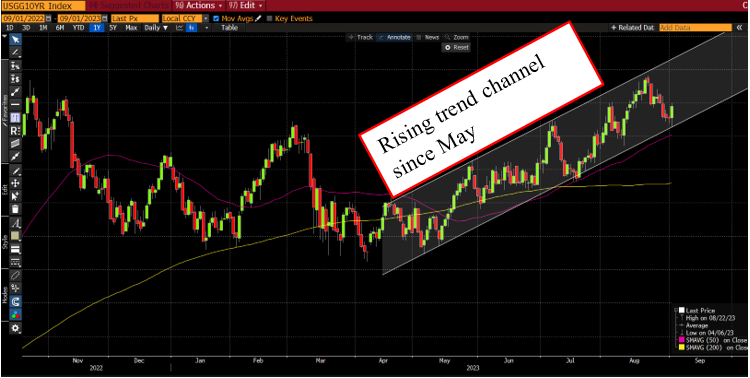Switch to line chart type icon
This screenshot has height=378, width=750.
[179, 28]
